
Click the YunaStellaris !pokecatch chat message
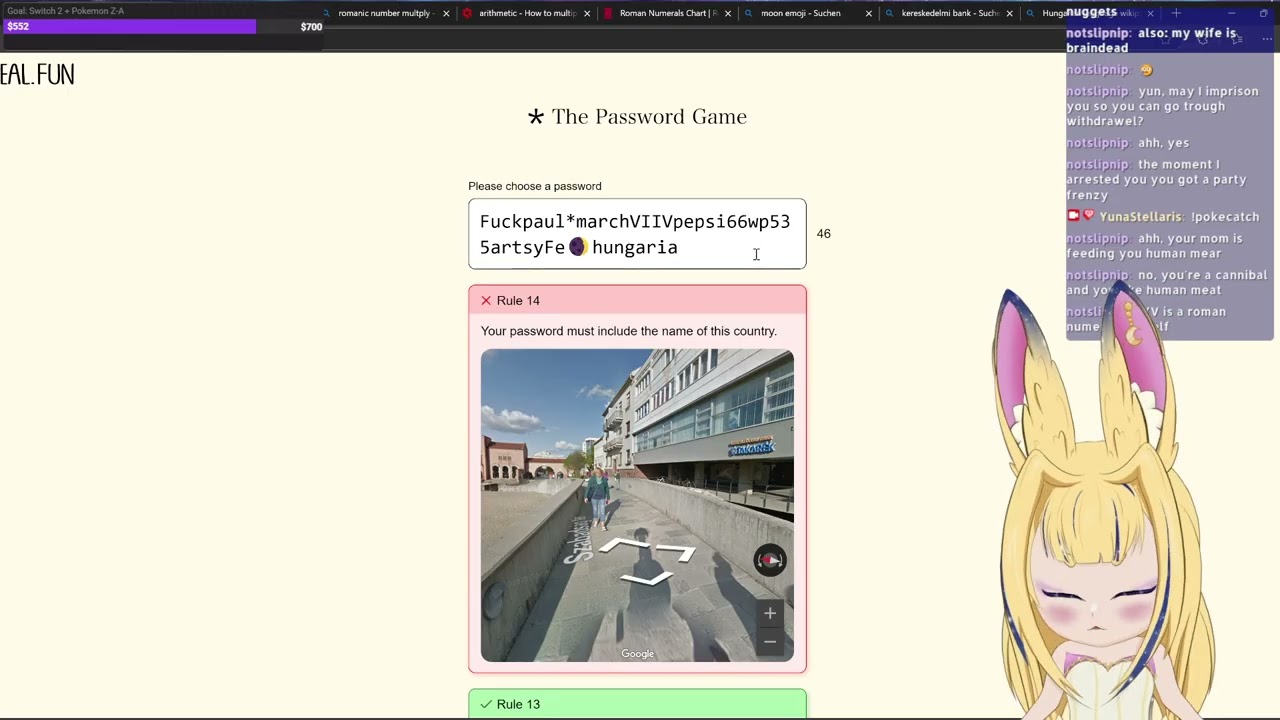click(x=1167, y=216)
